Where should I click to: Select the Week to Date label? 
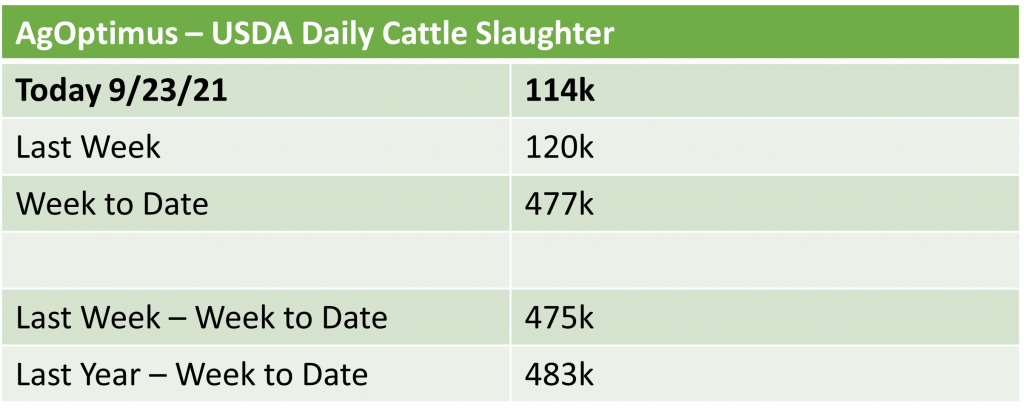(113, 204)
